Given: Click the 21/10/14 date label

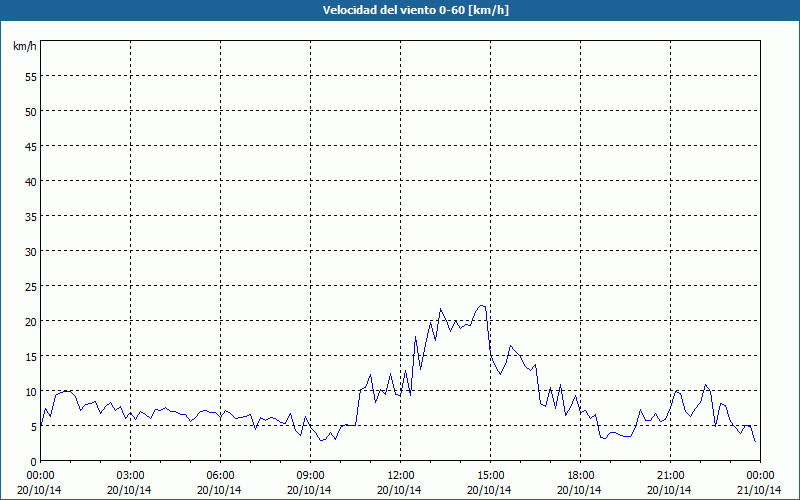Looking at the screenshot, I should tap(759, 490).
